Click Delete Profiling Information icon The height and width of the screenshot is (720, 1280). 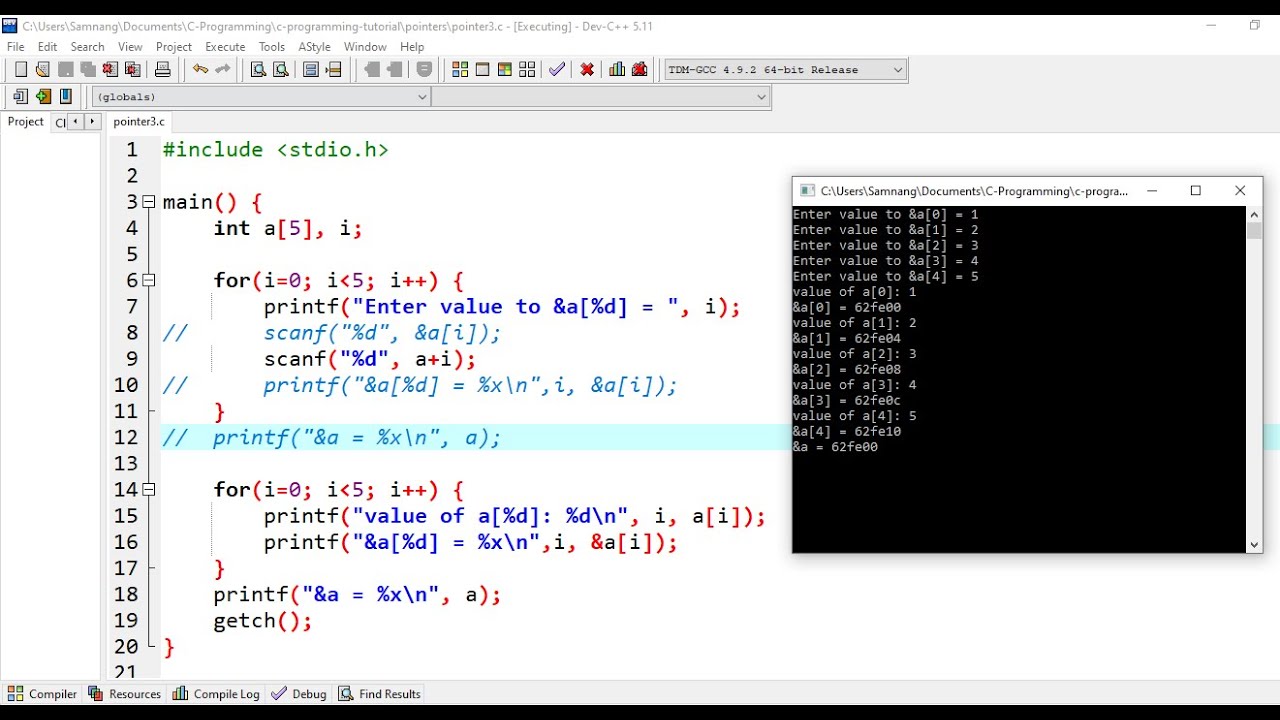pos(640,69)
